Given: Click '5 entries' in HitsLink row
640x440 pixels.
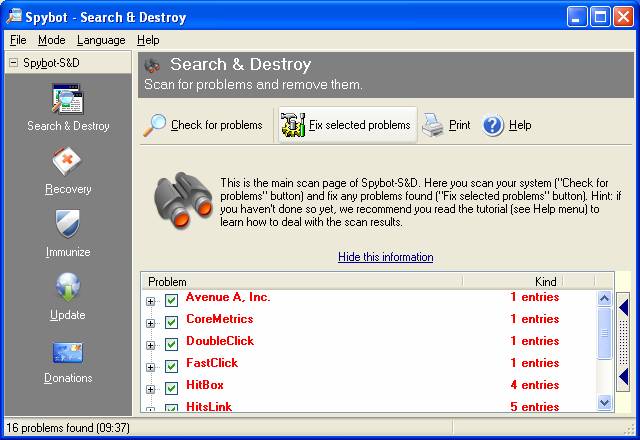Looking at the screenshot, I should tap(535, 407).
